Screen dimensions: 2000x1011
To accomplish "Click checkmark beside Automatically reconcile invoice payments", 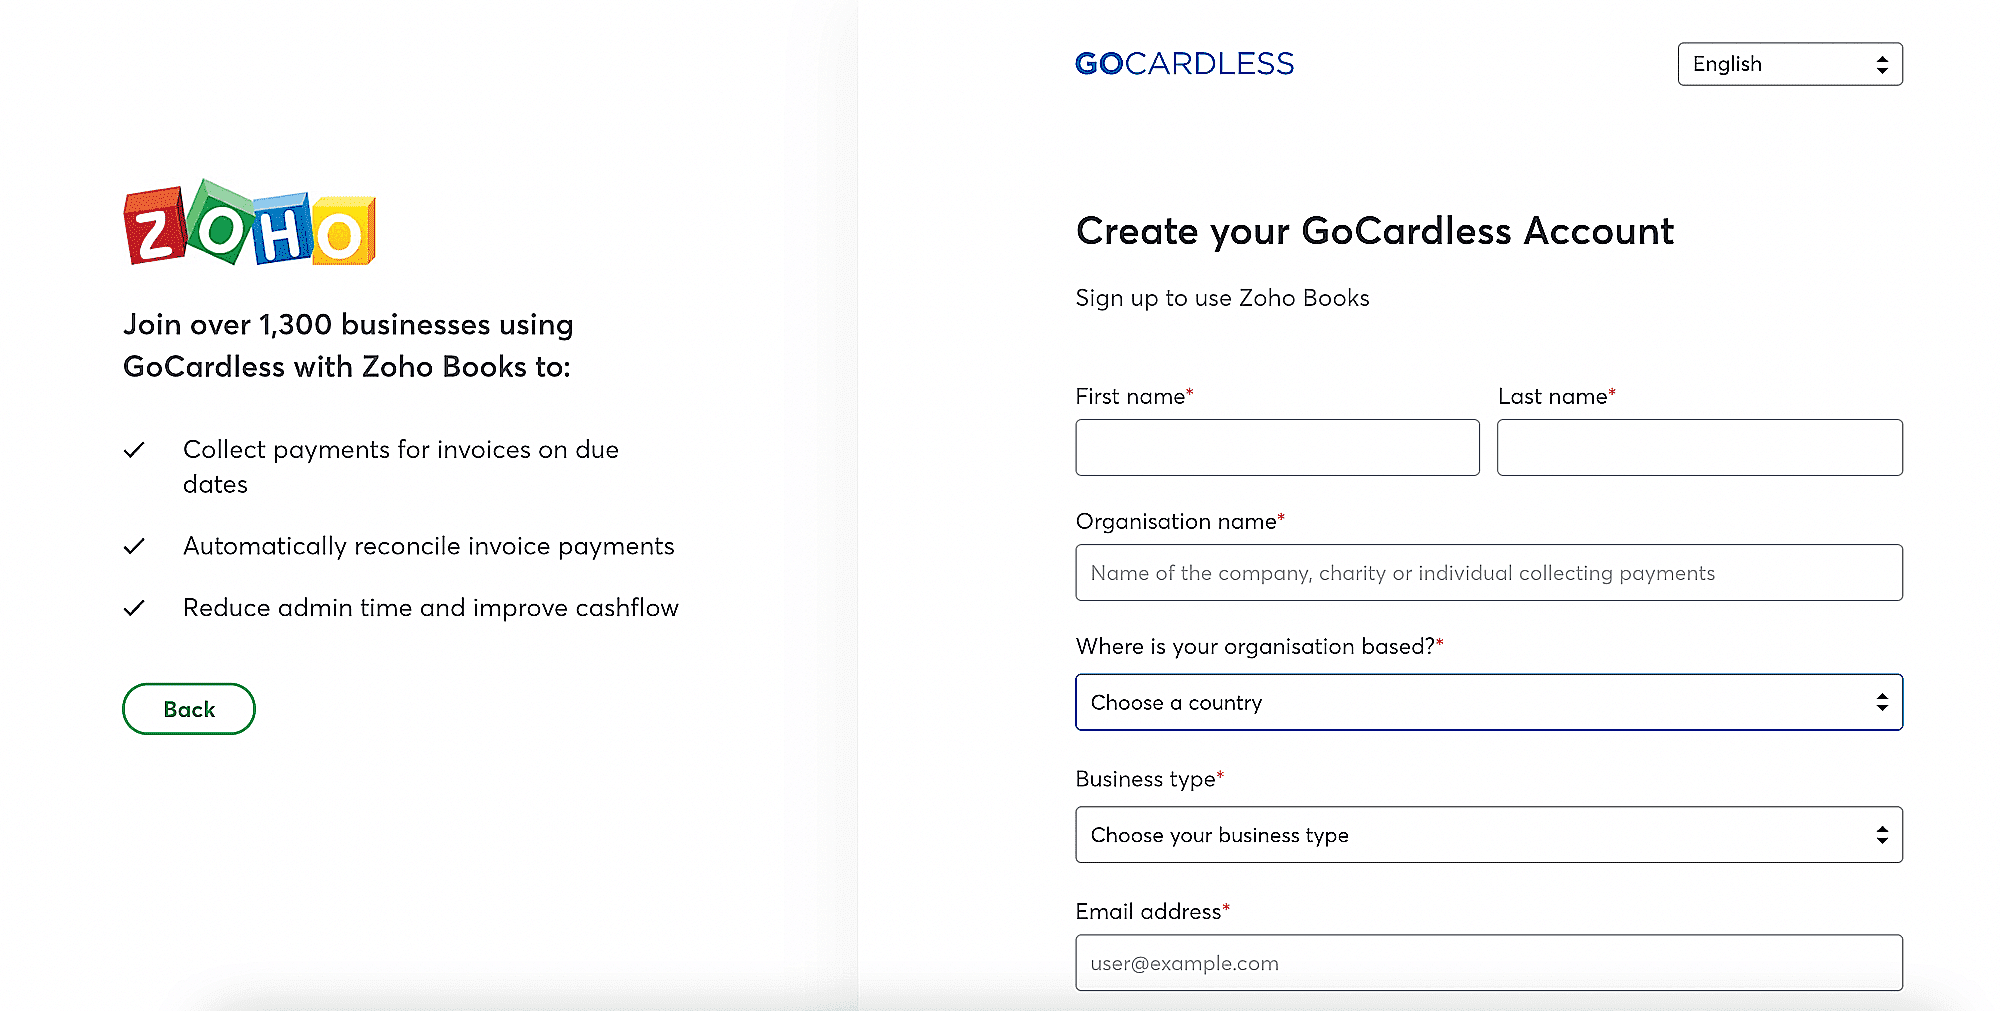I will point(134,546).
